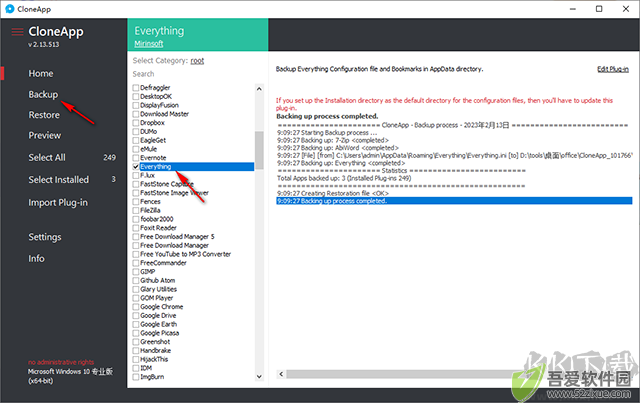Start the Backup from sidebar
Screen dimensions: 640x403
[43, 94]
